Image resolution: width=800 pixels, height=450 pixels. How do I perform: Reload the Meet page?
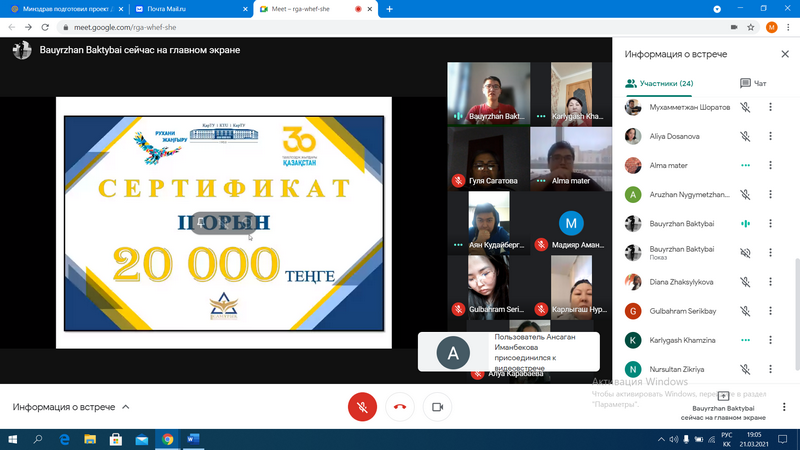point(45,27)
